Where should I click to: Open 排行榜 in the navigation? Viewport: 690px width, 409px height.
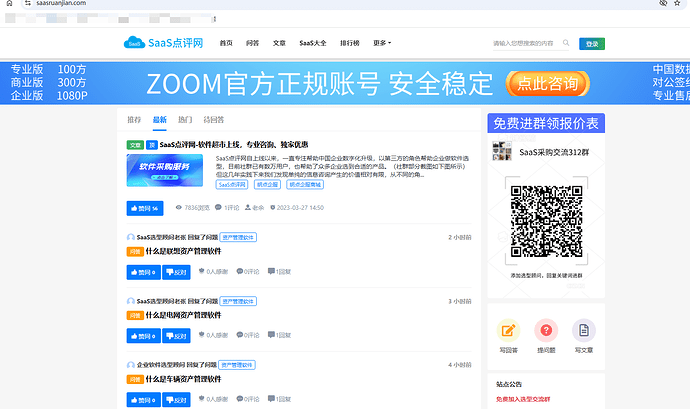coord(350,43)
